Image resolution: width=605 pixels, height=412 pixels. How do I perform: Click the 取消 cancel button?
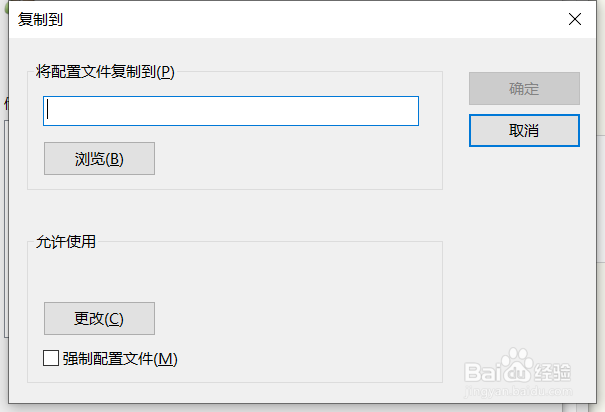(x=524, y=130)
